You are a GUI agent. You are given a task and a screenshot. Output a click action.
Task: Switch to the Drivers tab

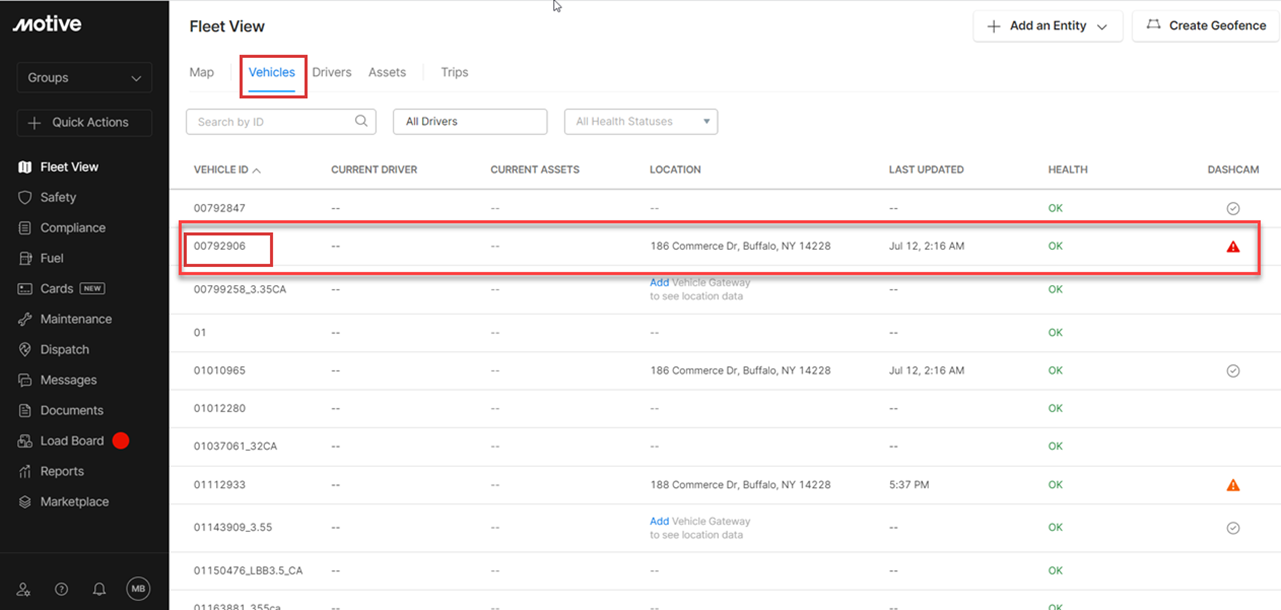pyautogui.click(x=332, y=72)
